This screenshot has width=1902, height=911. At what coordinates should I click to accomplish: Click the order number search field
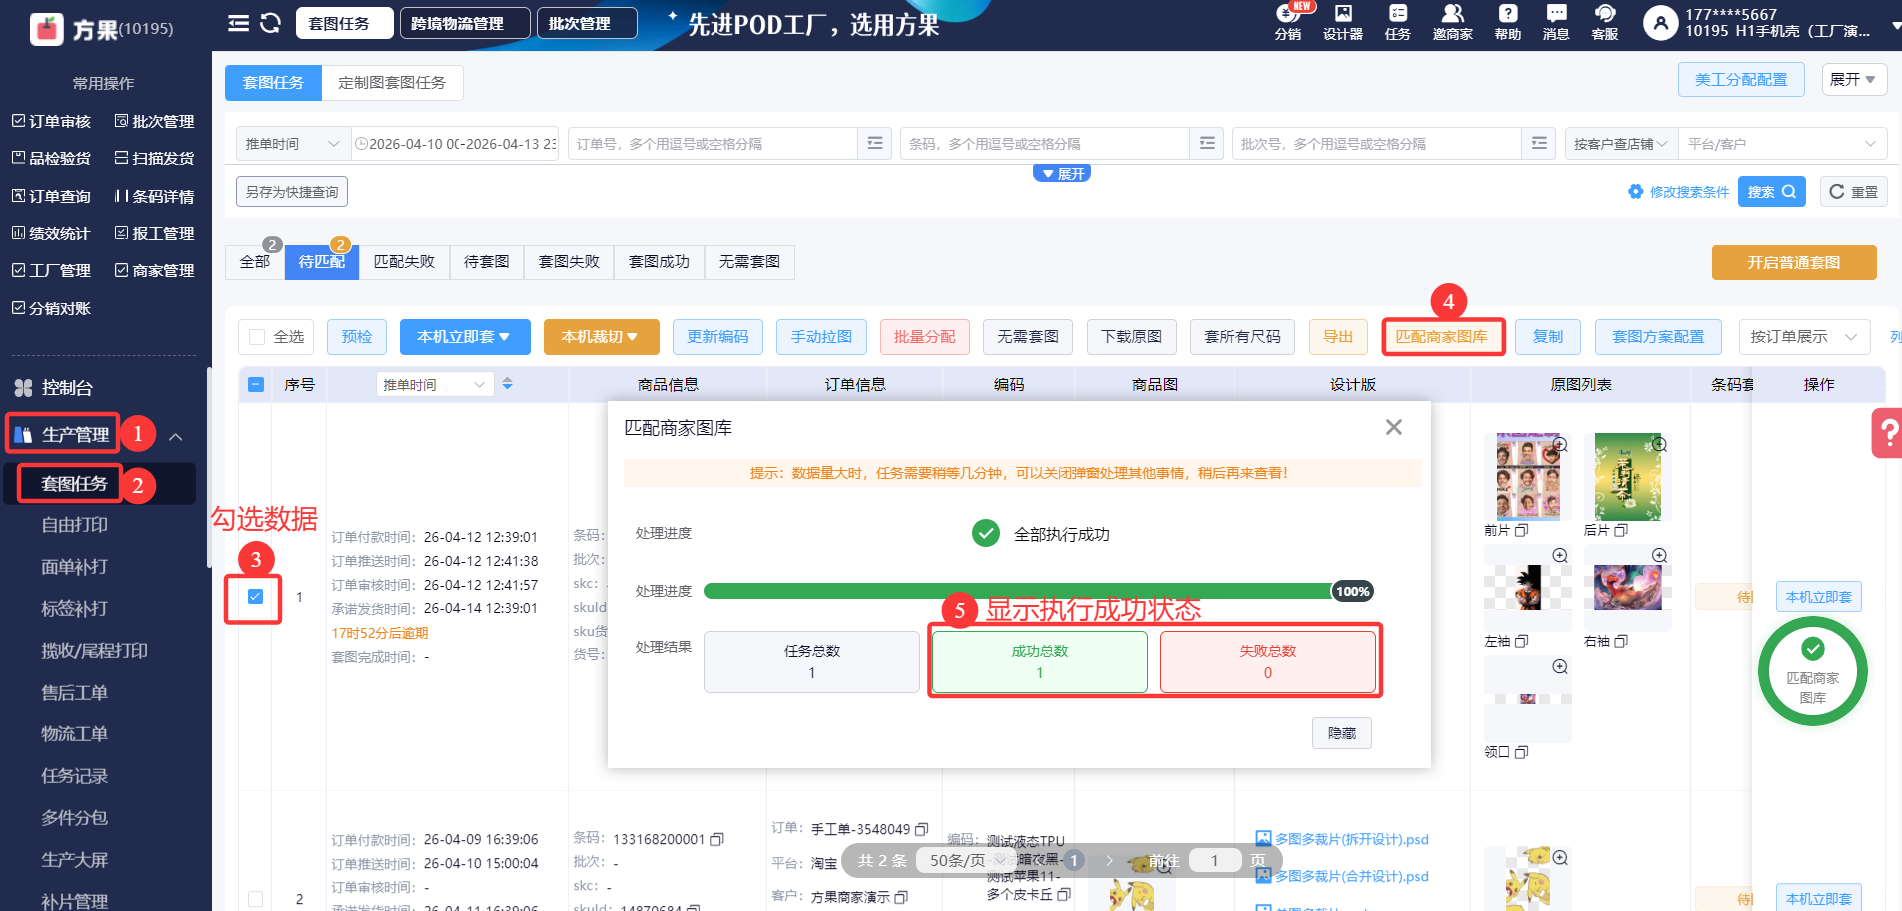pyautogui.click(x=712, y=144)
